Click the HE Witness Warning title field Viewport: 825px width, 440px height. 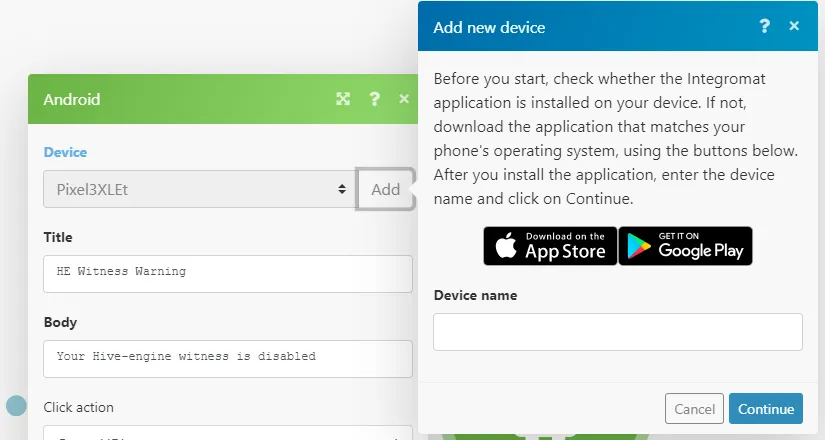[228, 274]
